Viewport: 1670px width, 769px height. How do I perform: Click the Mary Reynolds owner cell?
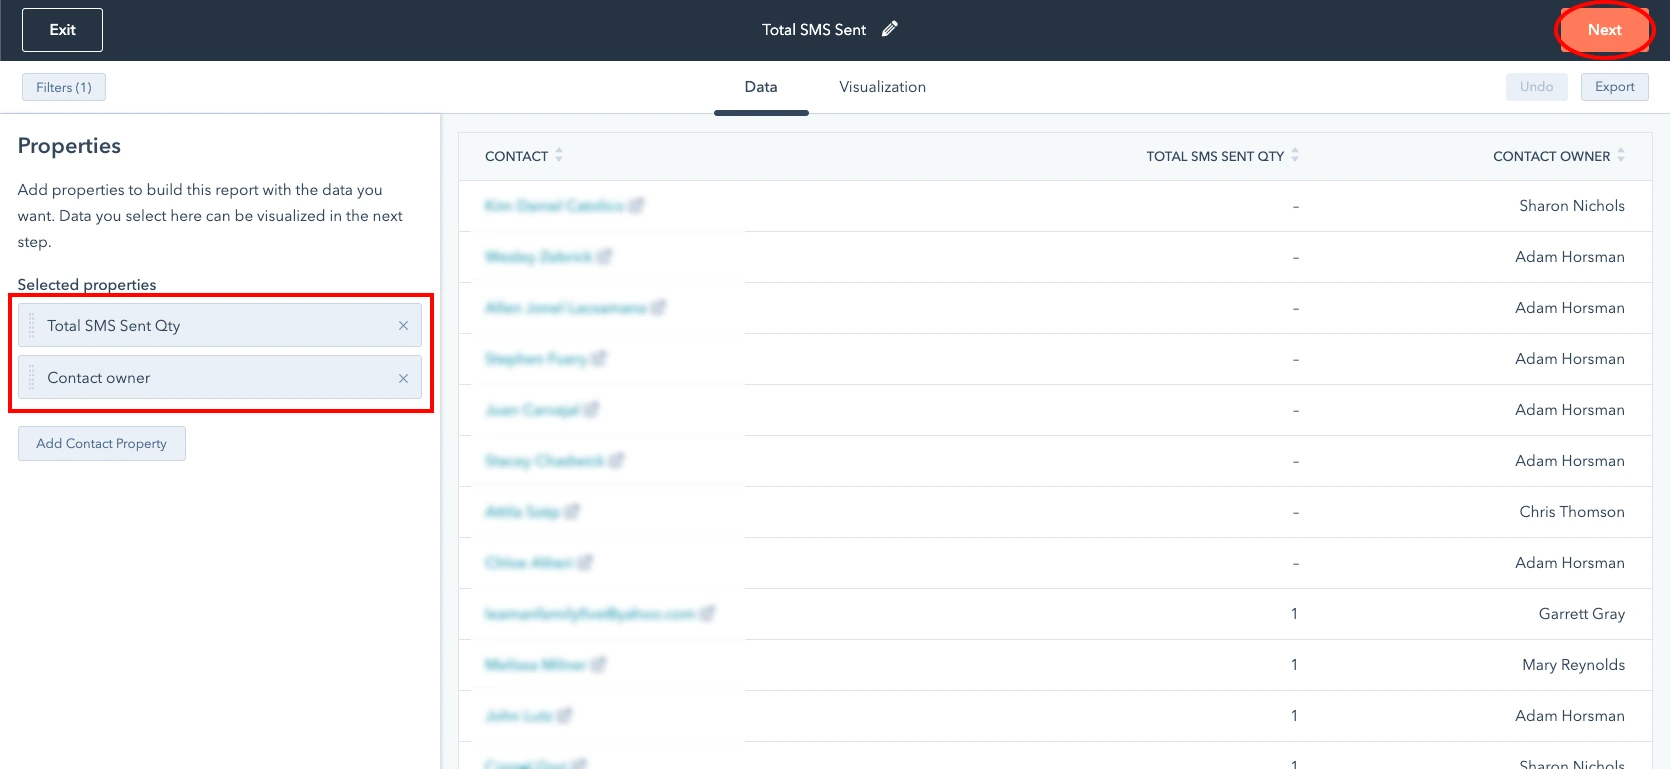[1573, 665]
